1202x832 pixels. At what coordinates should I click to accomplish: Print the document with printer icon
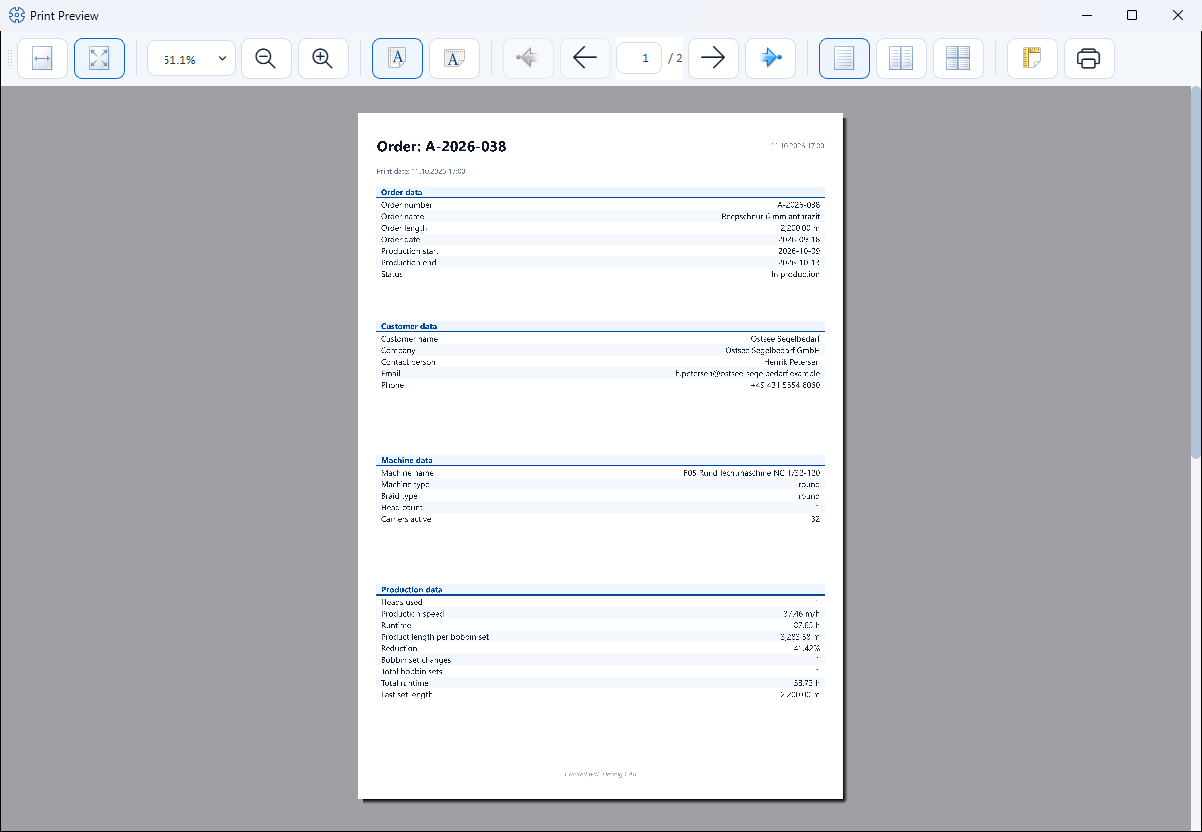(x=1089, y=59)
